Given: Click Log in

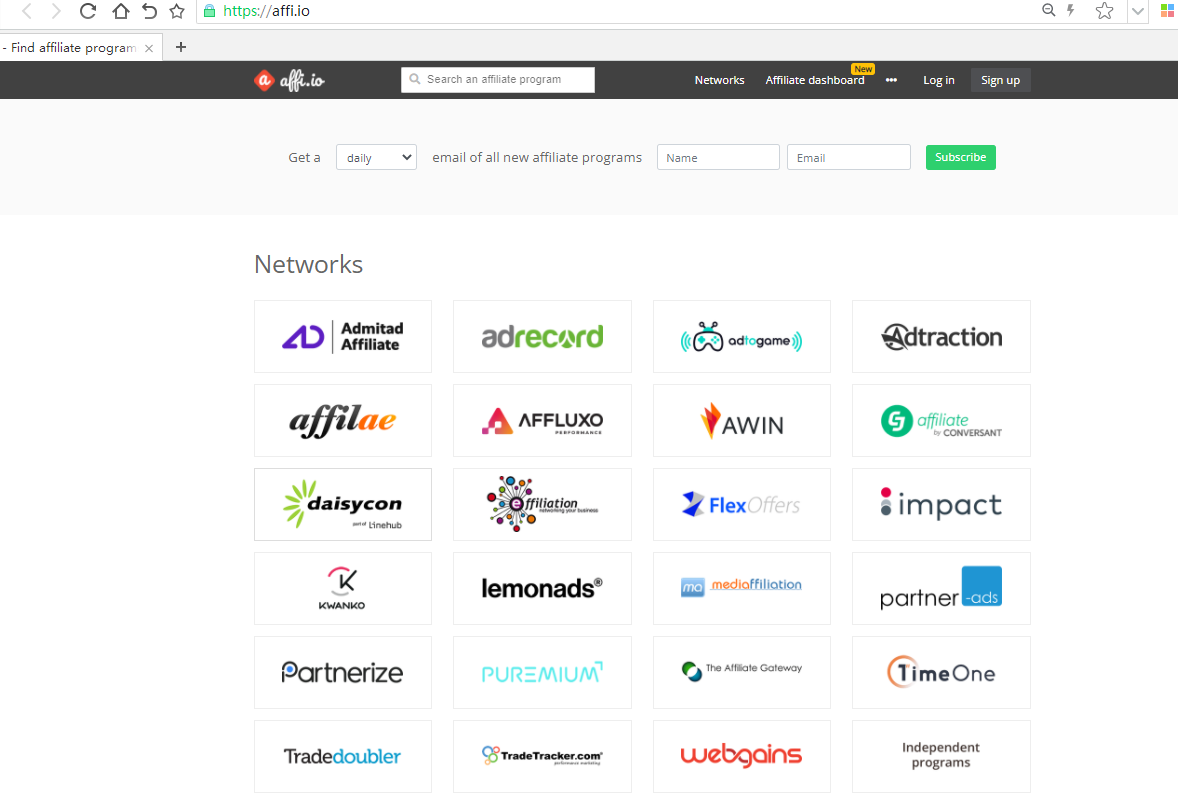Looking at the screenshot, I should (938, 80).
